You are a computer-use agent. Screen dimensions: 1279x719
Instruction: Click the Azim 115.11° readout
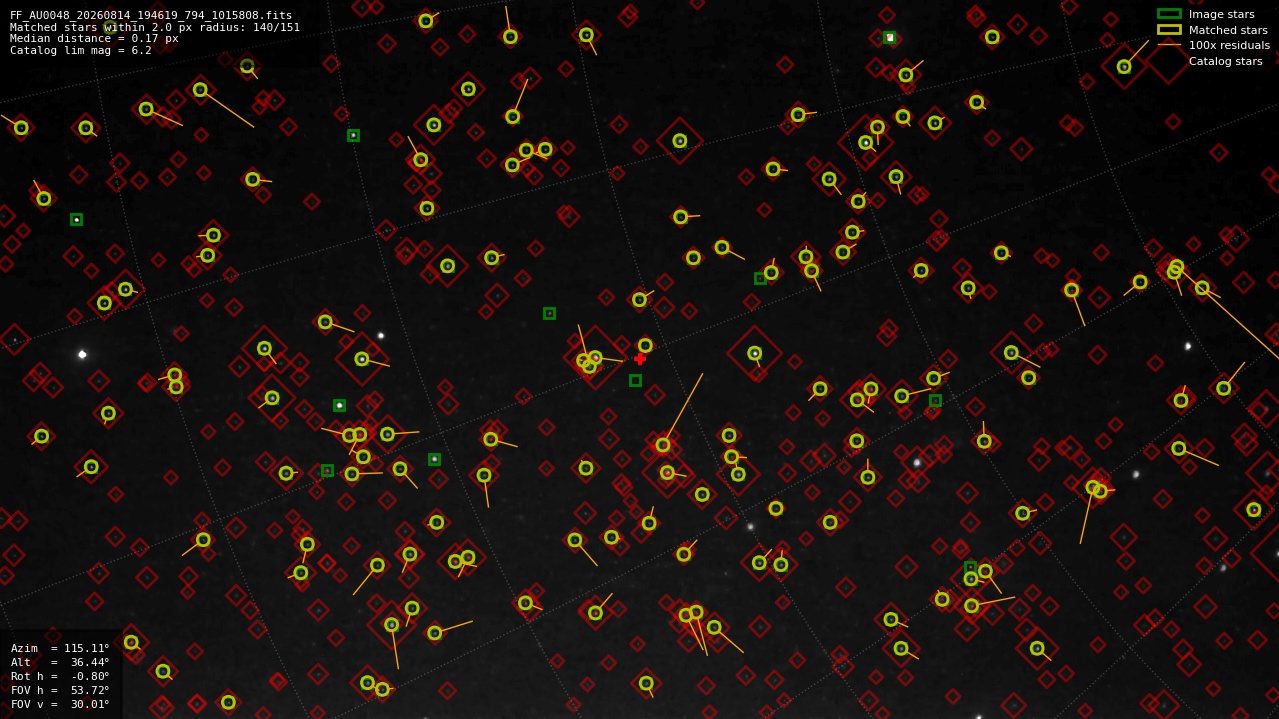pyautogui.click(x=60, y=648)
